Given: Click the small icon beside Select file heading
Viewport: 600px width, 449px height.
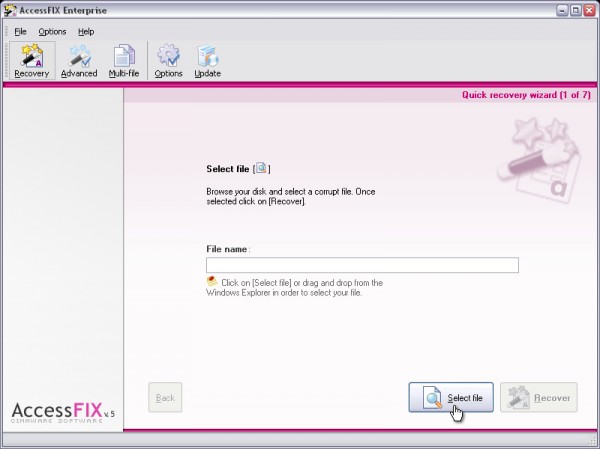Looking at the screenshot, I should click(261, 168).
